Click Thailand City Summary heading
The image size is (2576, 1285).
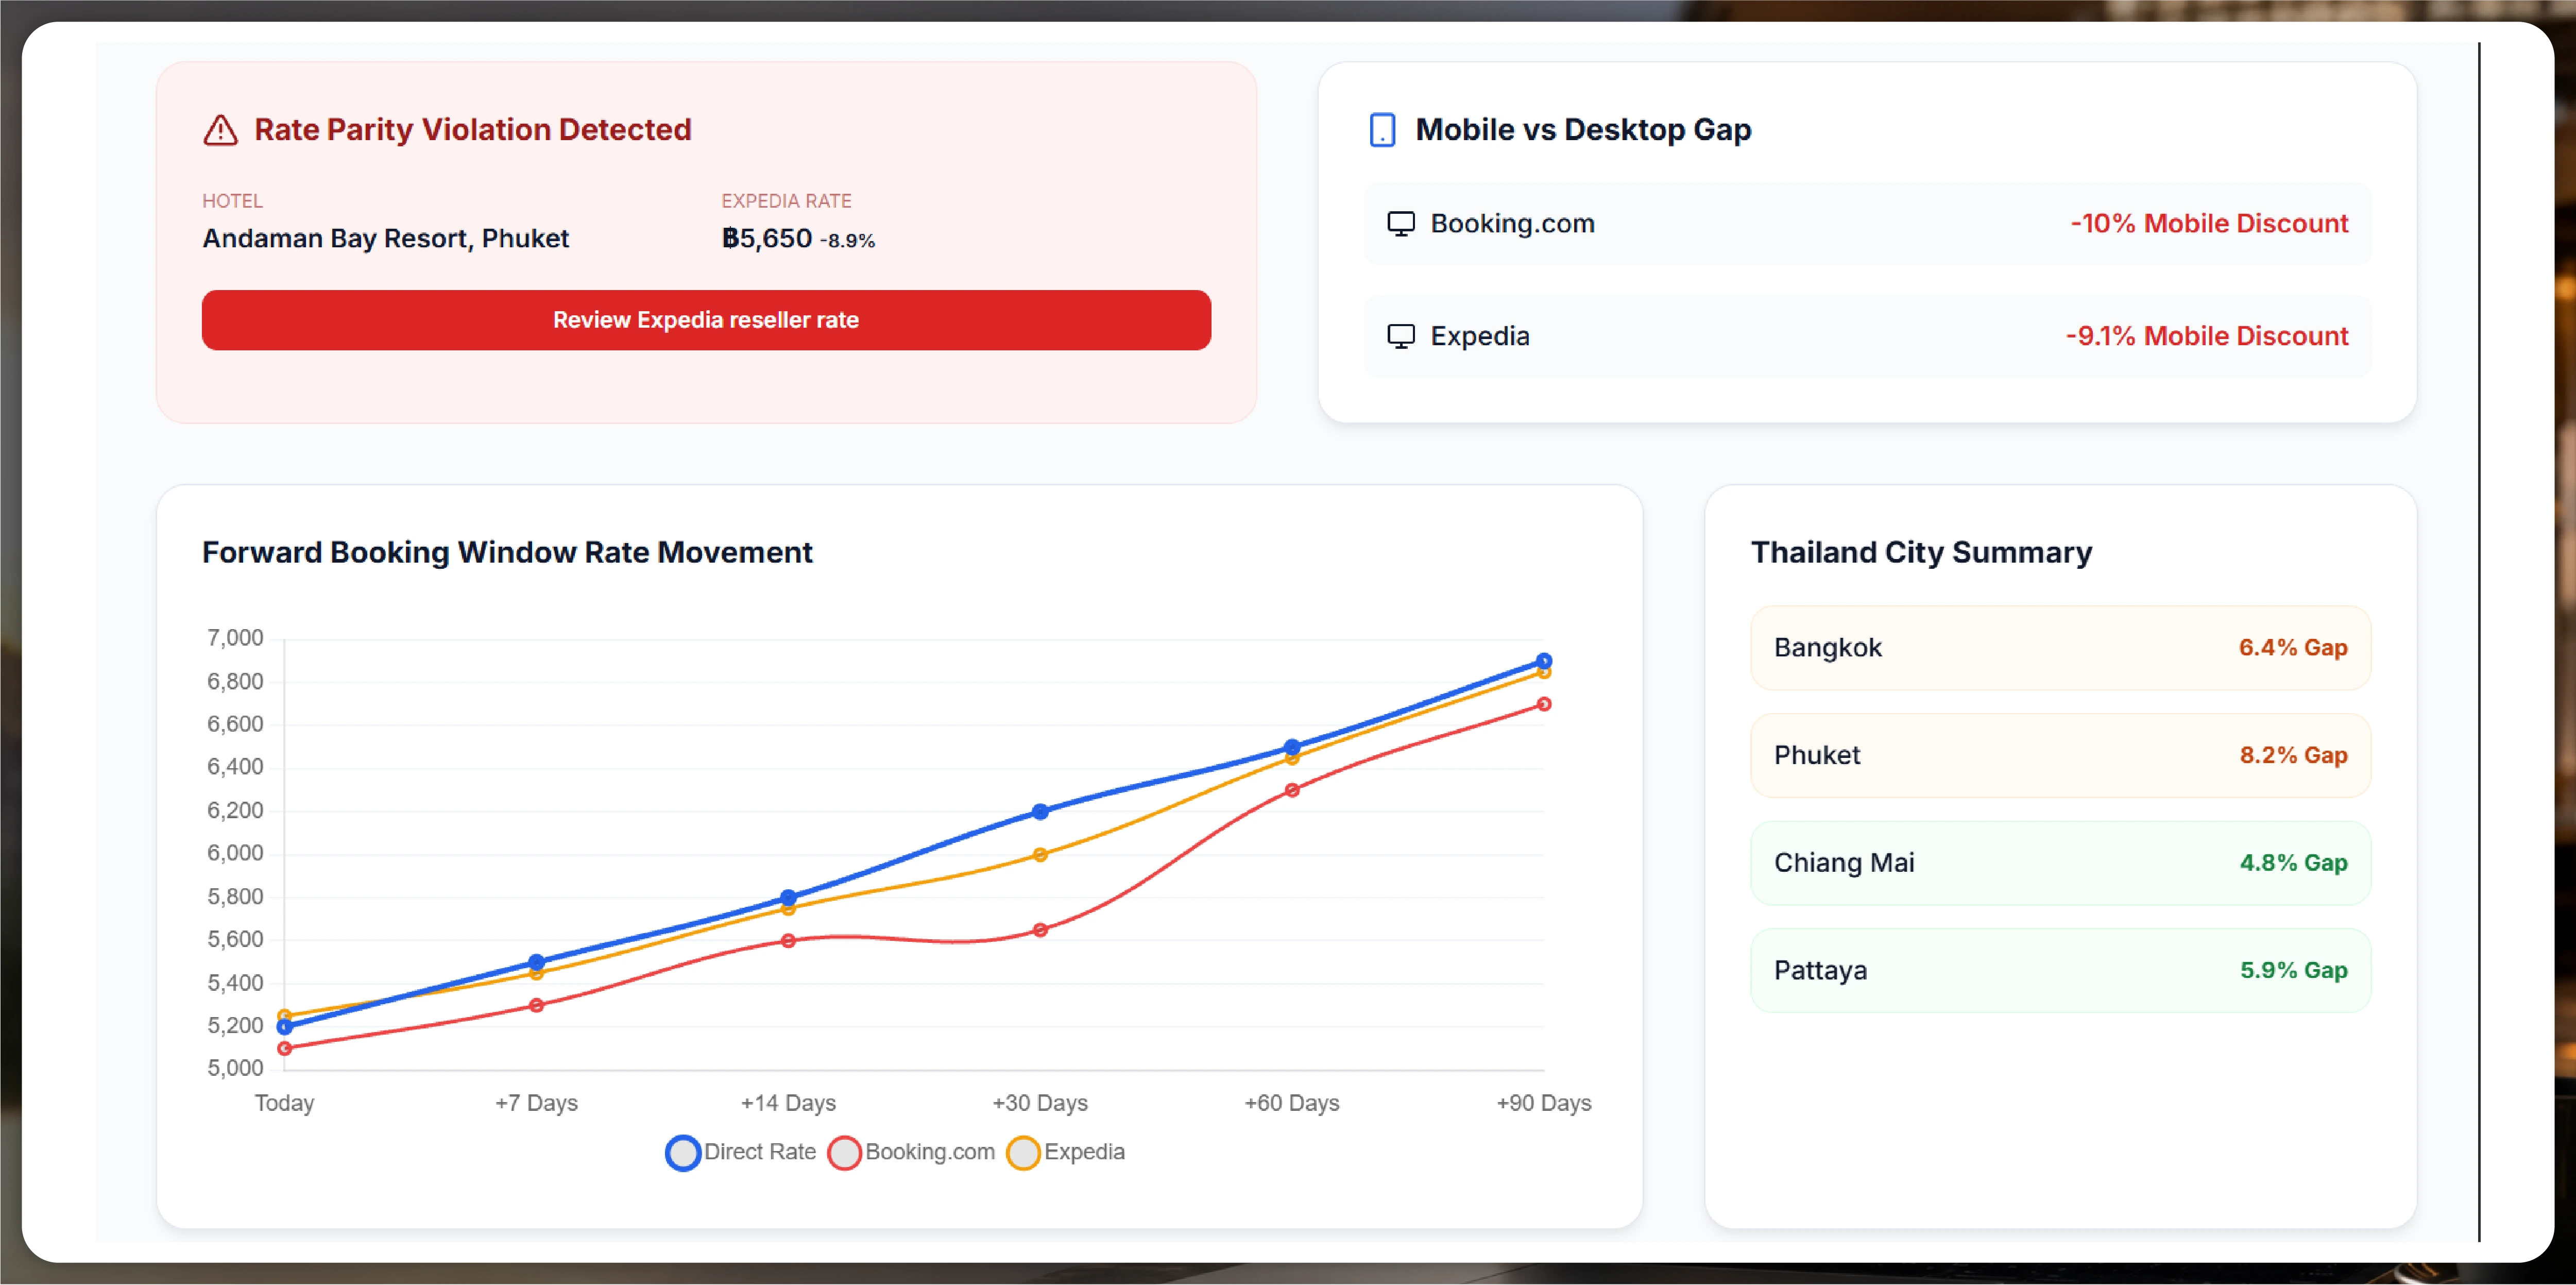point(1921,553)
